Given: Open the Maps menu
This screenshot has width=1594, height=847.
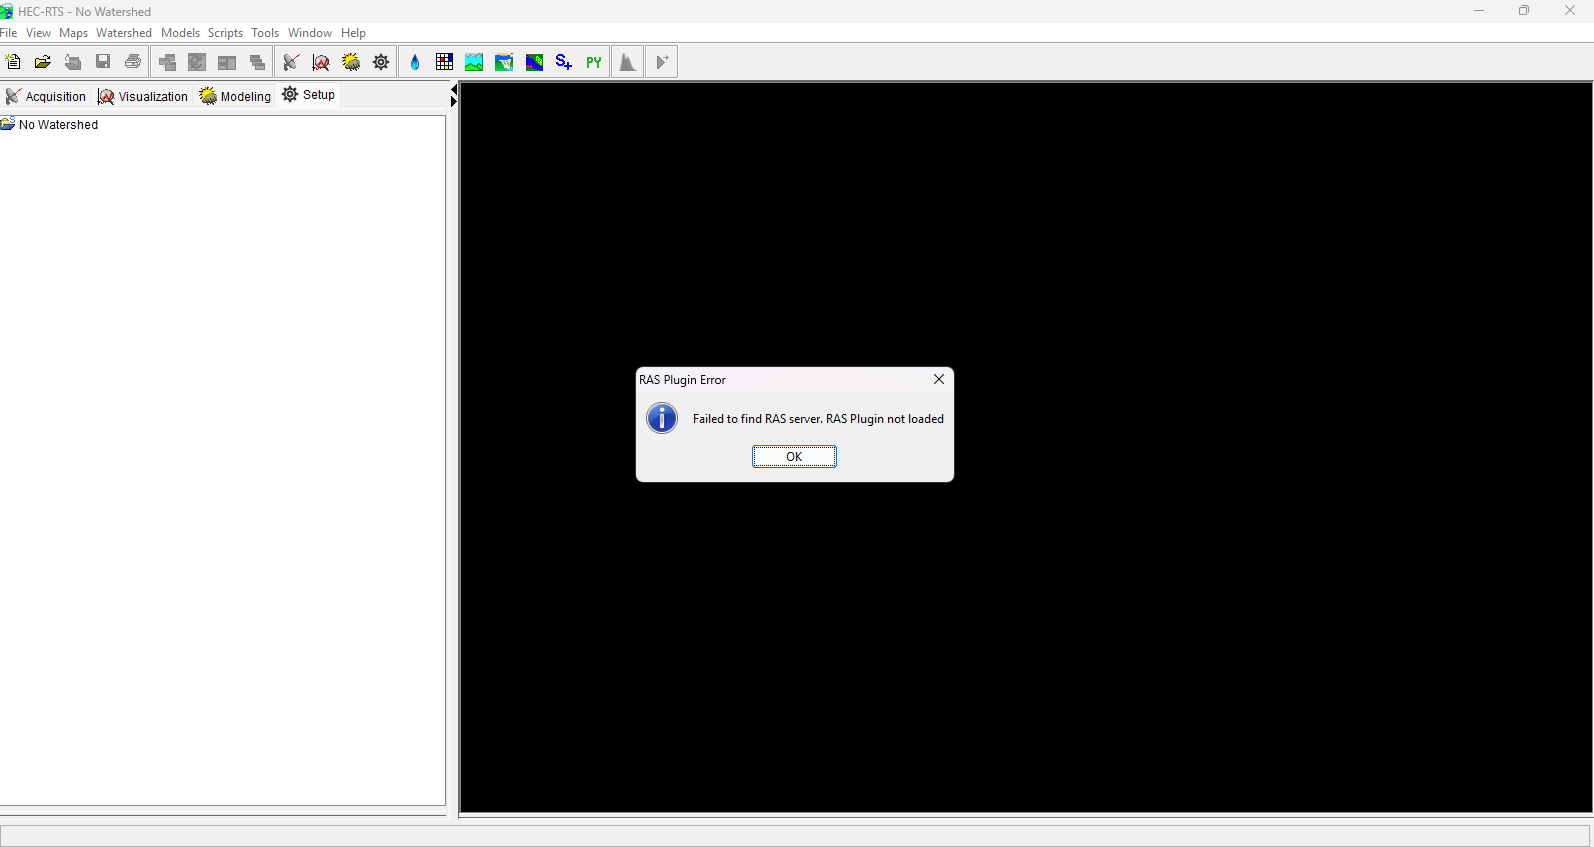Looking at the screenshot, I should click(x=73, y=33).
